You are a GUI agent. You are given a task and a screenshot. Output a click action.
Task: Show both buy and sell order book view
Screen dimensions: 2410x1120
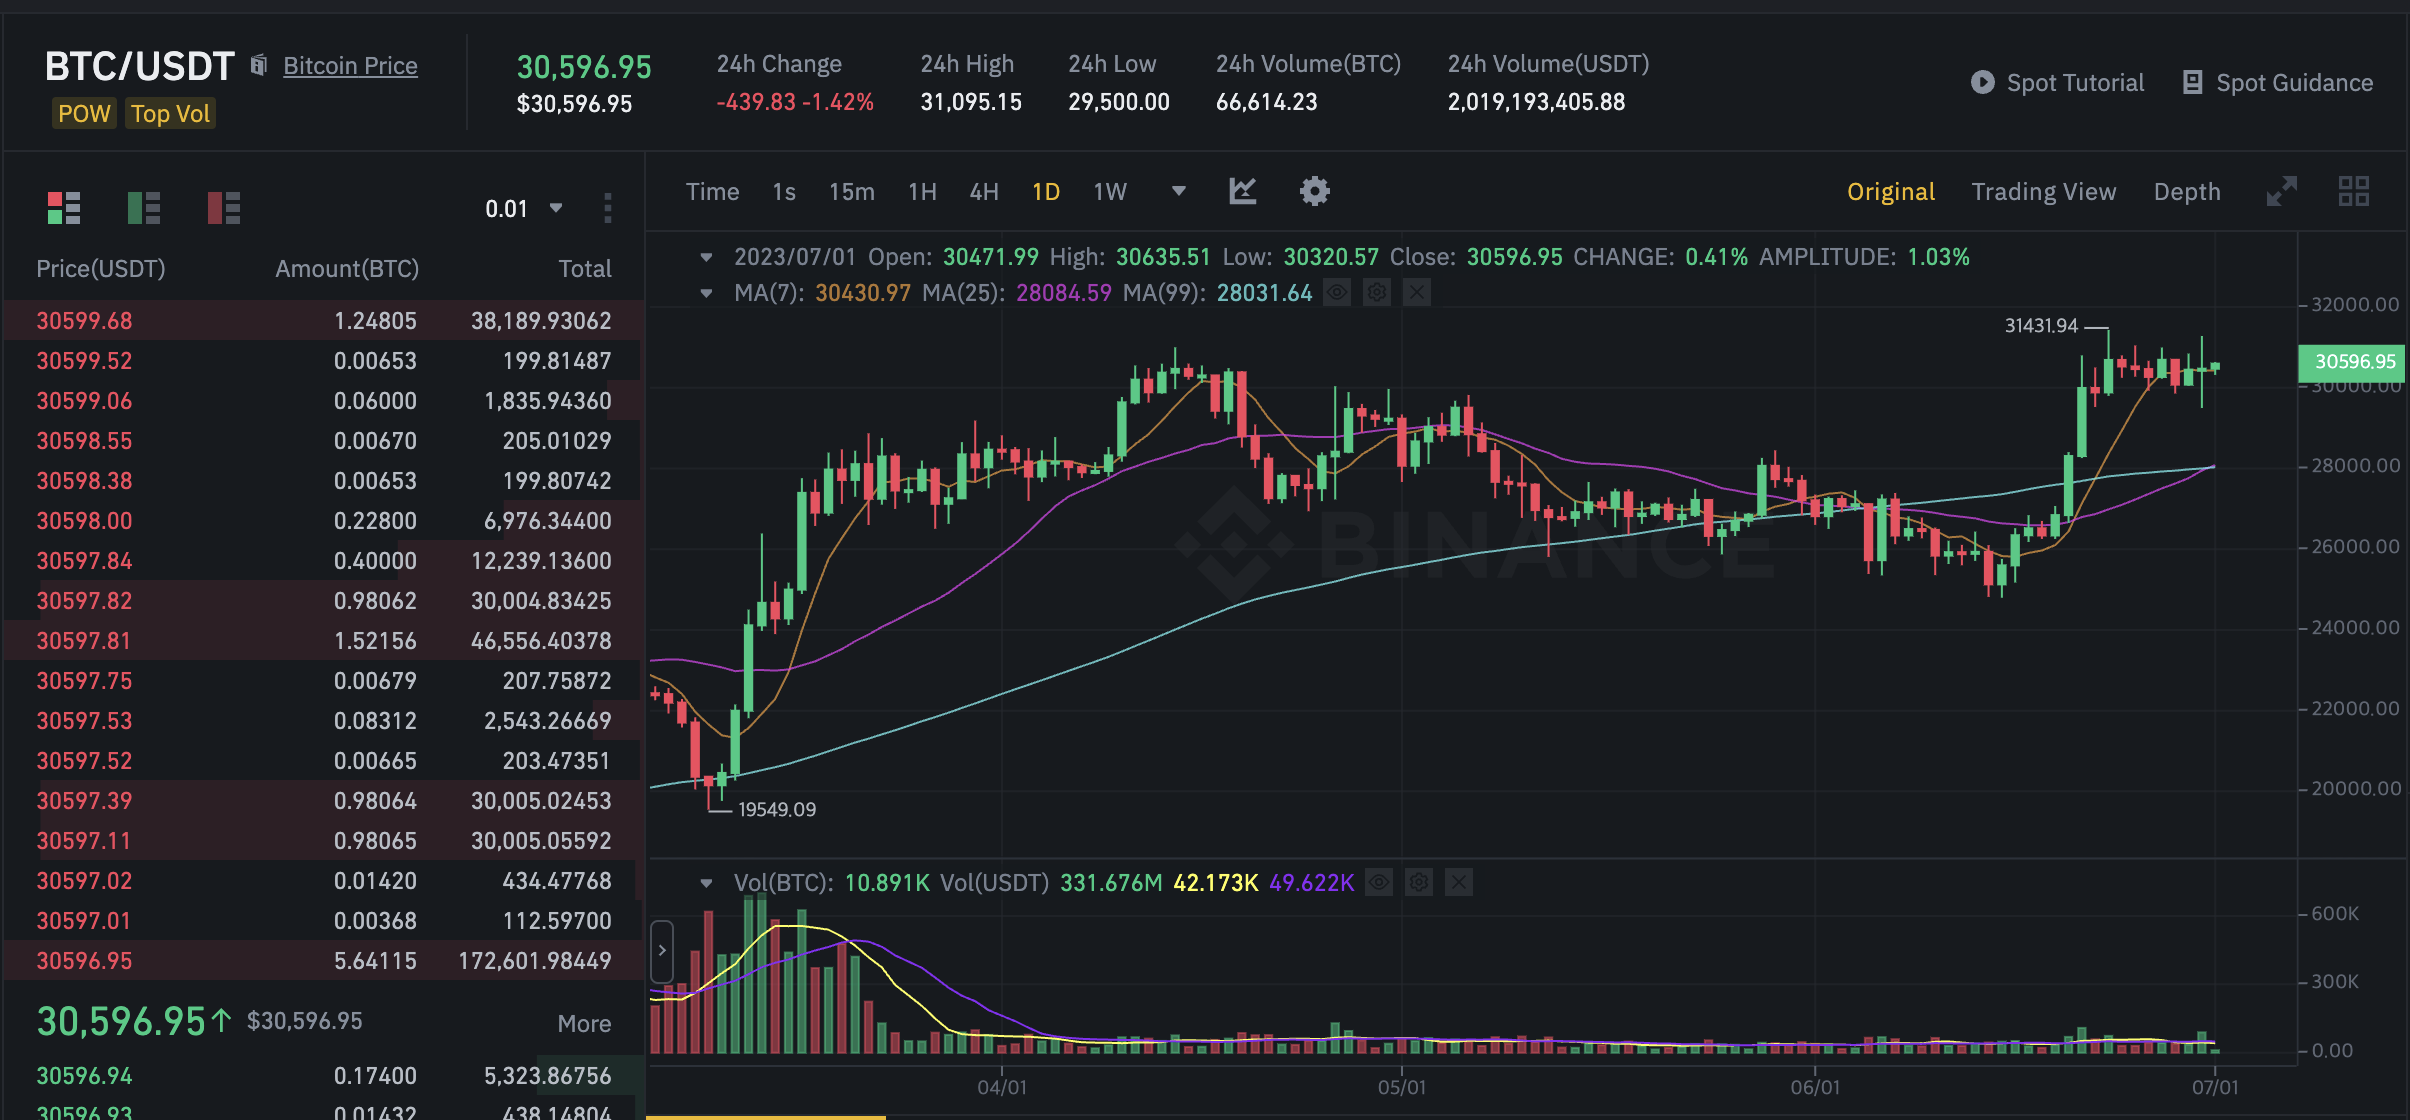click(x=64, y=208)
